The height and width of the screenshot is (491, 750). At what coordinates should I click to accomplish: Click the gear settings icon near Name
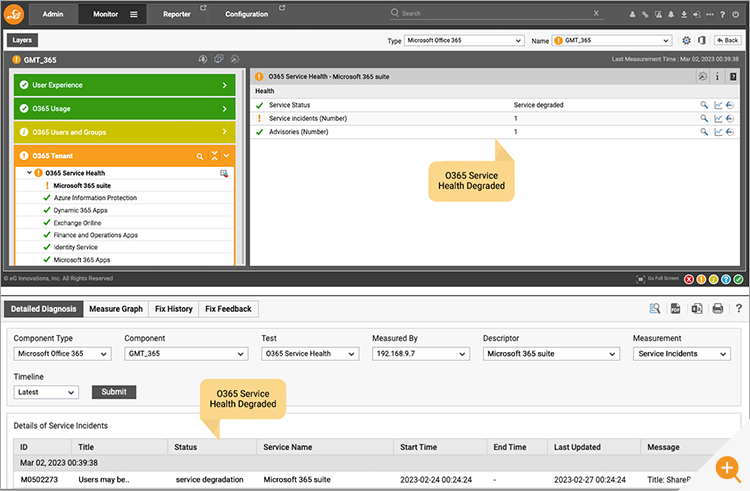686,41
